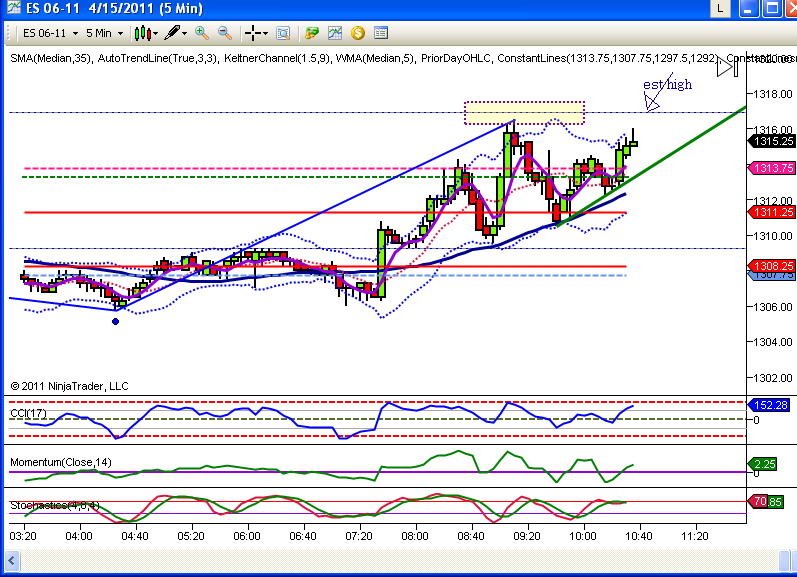This screenshot has height=577, width=797.
Task: Click the 1315.25 current price marker
Action: pos(772,141)
